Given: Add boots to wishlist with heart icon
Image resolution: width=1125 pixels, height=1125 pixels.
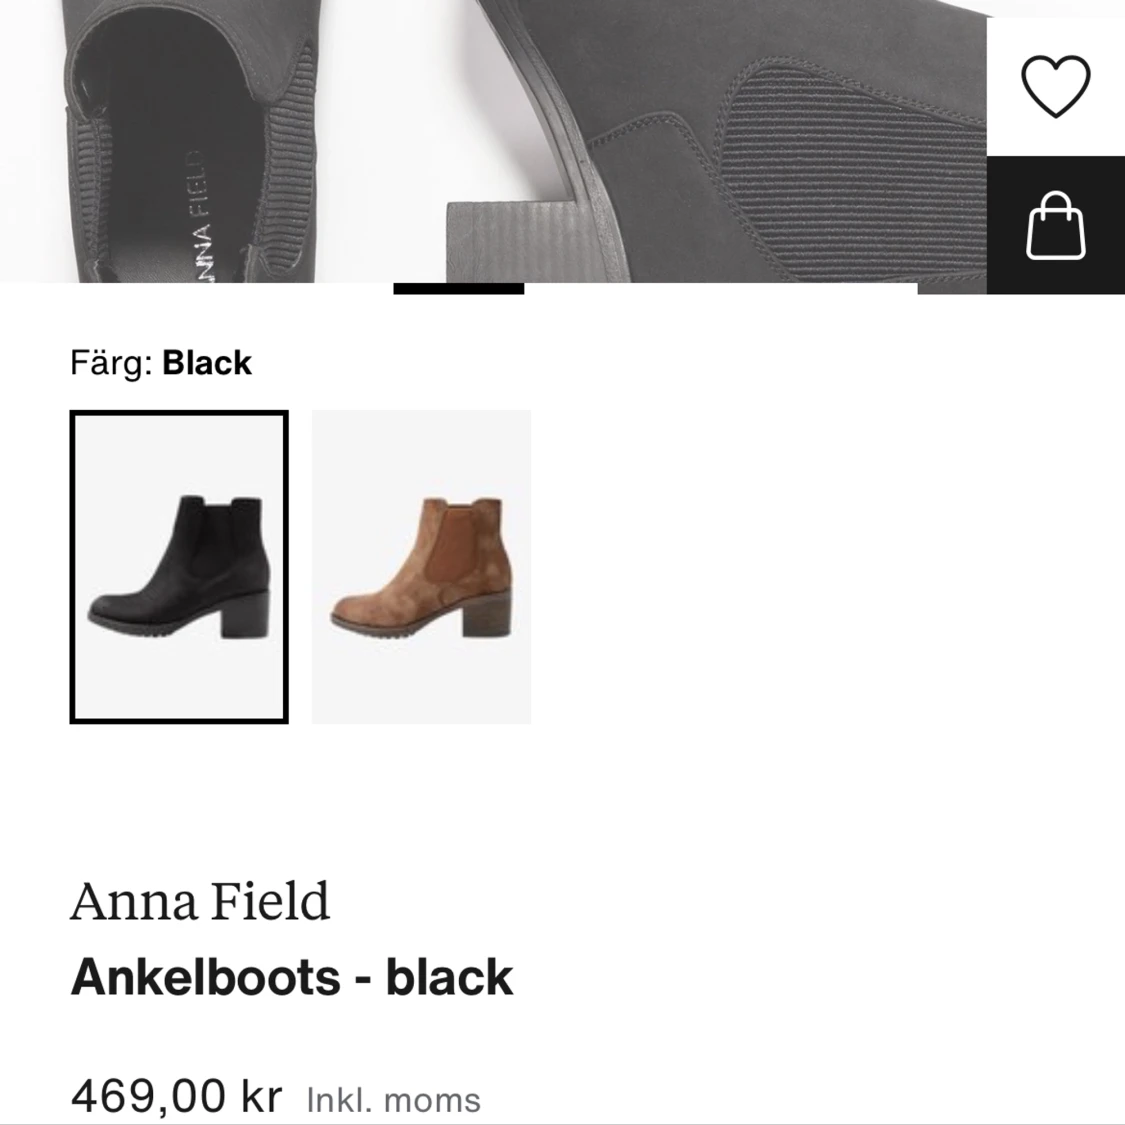Looking at the screenshot, I should pyautogui.click(x=1055, y=86).
